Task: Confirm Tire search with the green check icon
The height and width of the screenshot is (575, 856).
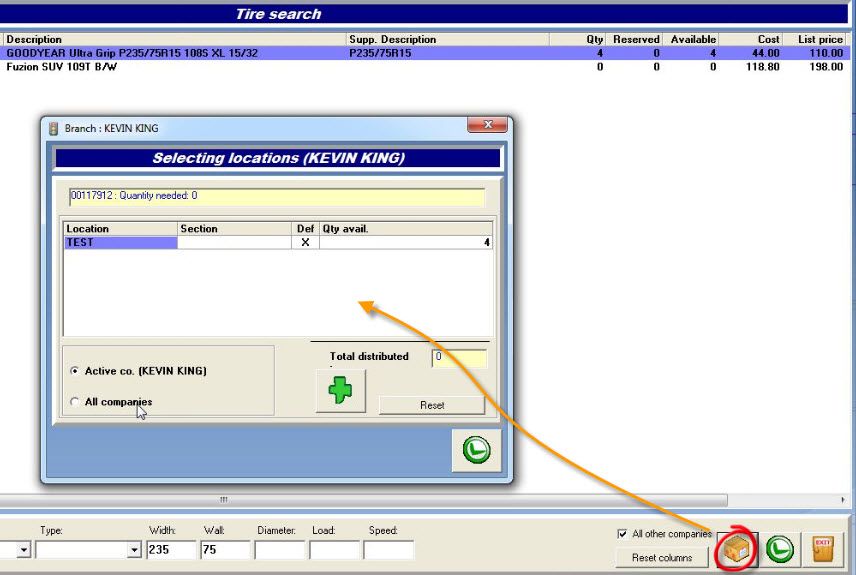Action: [780, 549]
